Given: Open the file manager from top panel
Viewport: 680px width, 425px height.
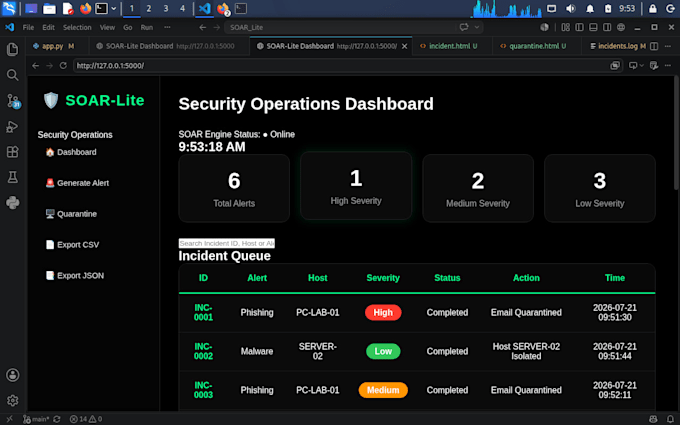Looking at the screenshot, I should tap(49, 8).
